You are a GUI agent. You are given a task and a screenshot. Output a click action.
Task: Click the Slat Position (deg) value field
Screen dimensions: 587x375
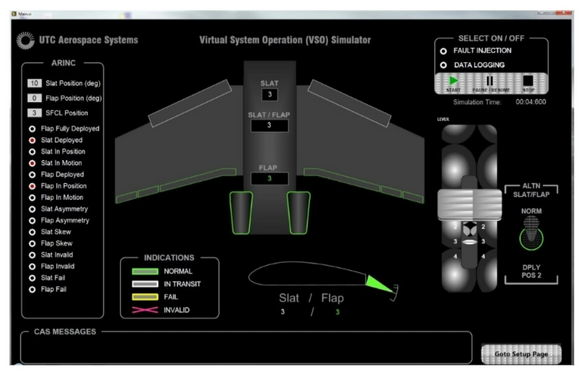[34, 83]
